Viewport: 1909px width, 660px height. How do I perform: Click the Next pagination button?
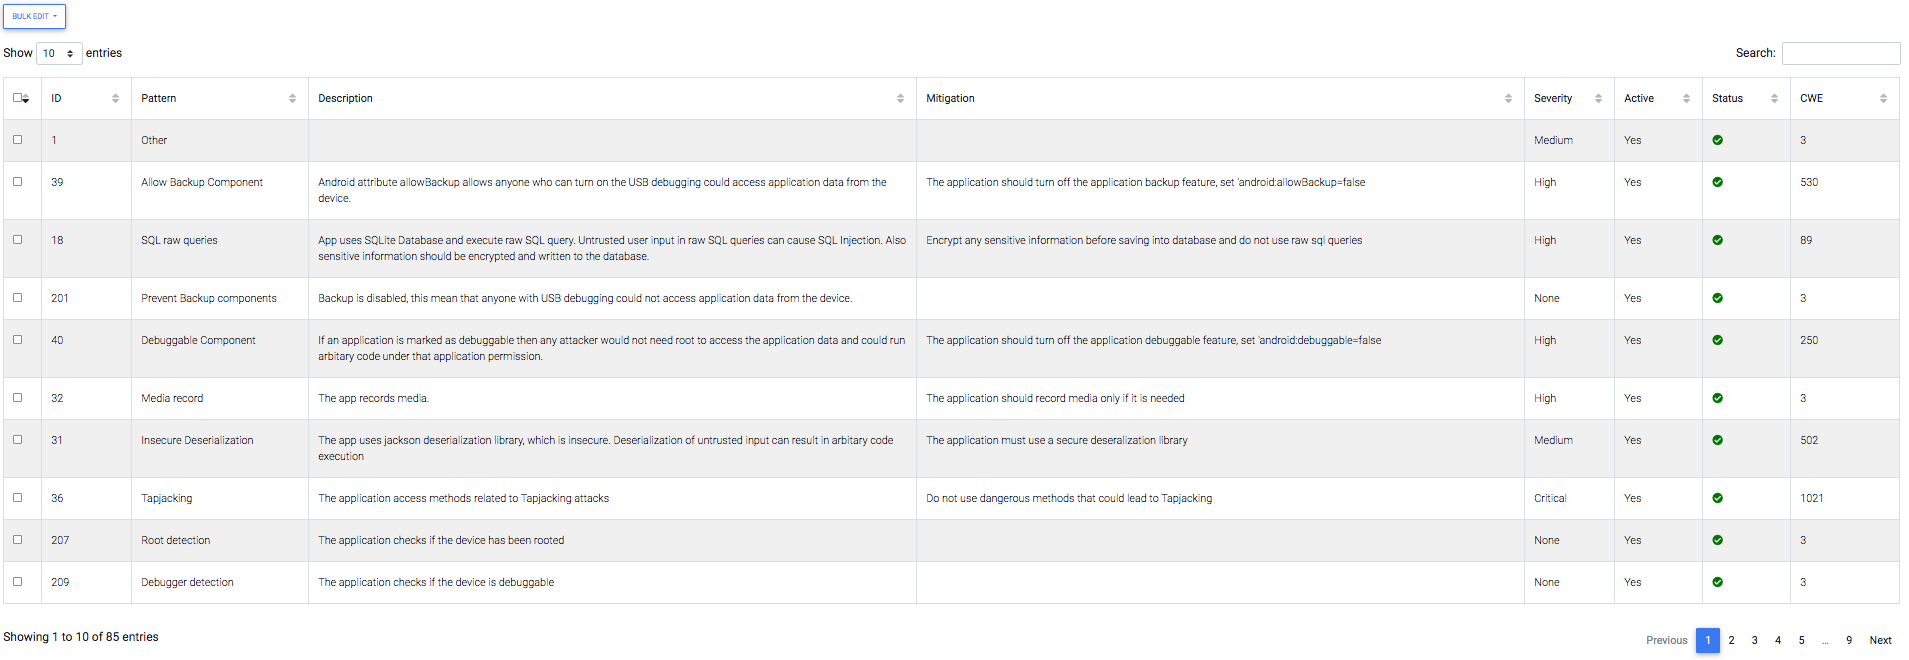click(x=1880, y=640)
